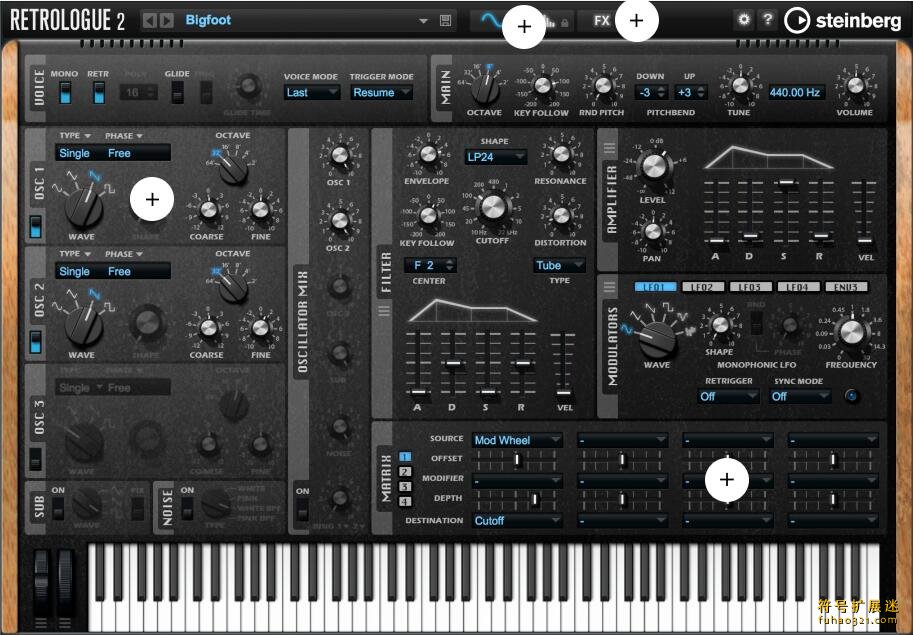Select matrix page 2 button
Viewport: 913px width, 635px height.
[405, 471]
